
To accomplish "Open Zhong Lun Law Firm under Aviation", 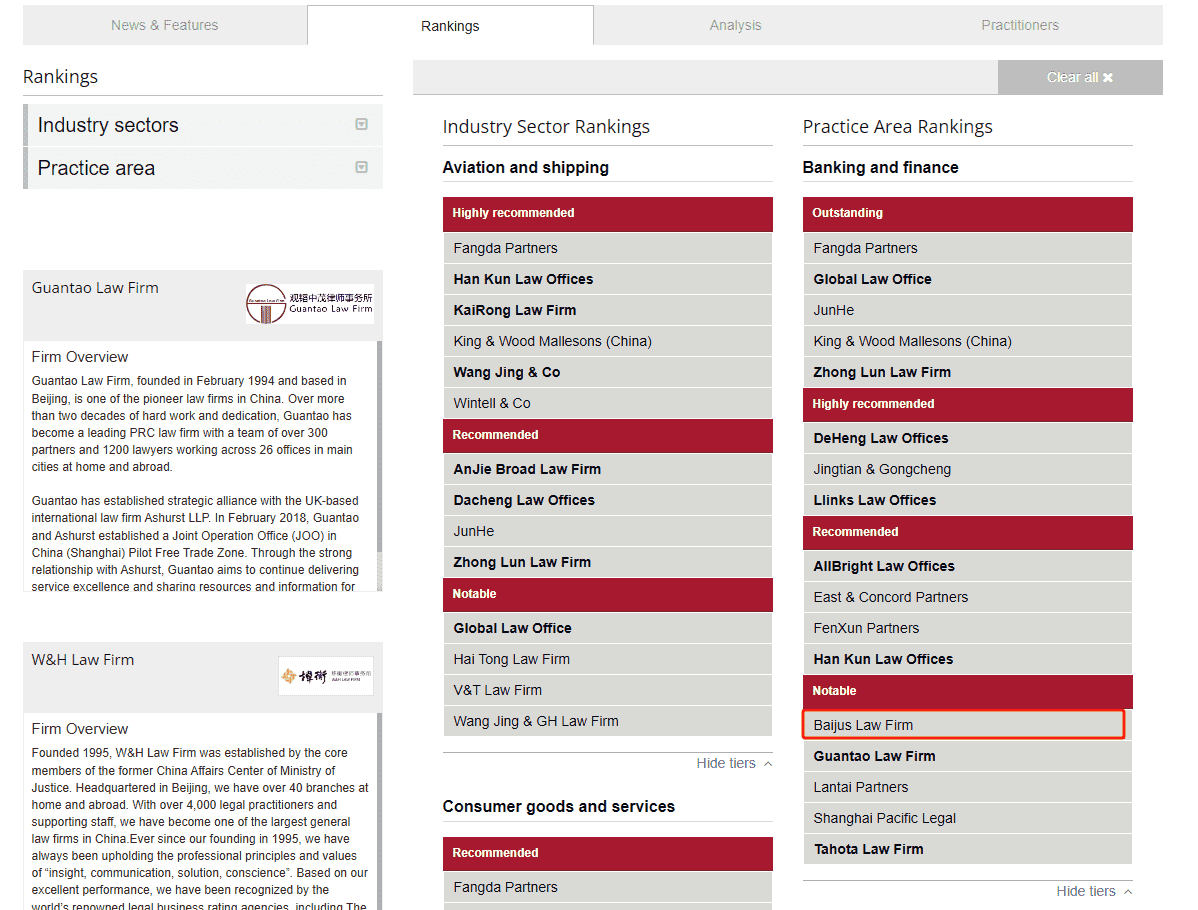I will (607, 562).
